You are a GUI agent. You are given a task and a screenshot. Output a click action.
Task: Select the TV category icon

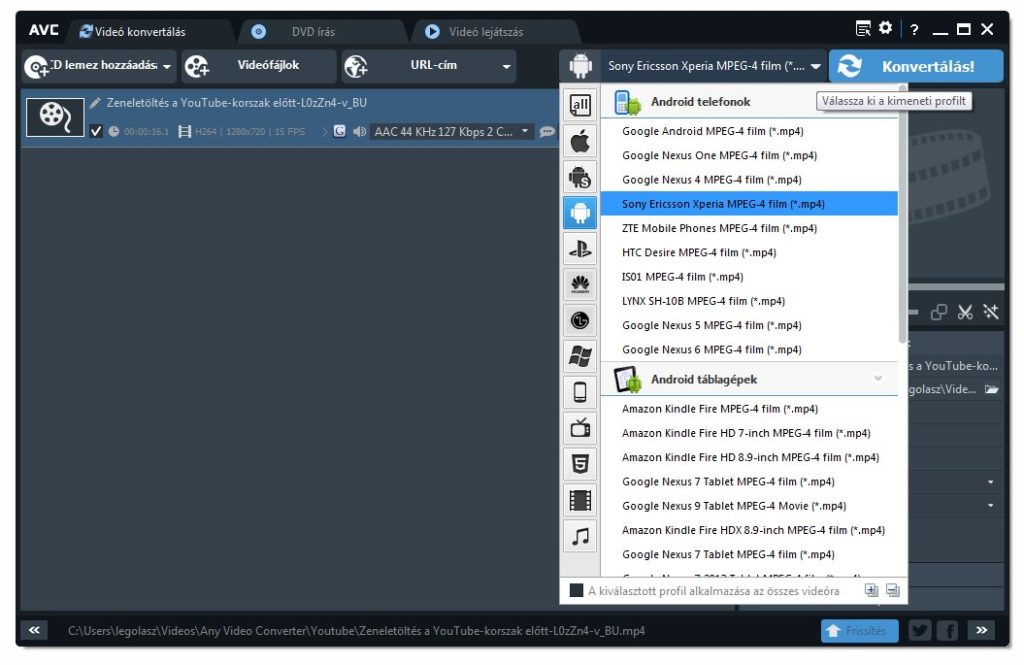[580, 429]
